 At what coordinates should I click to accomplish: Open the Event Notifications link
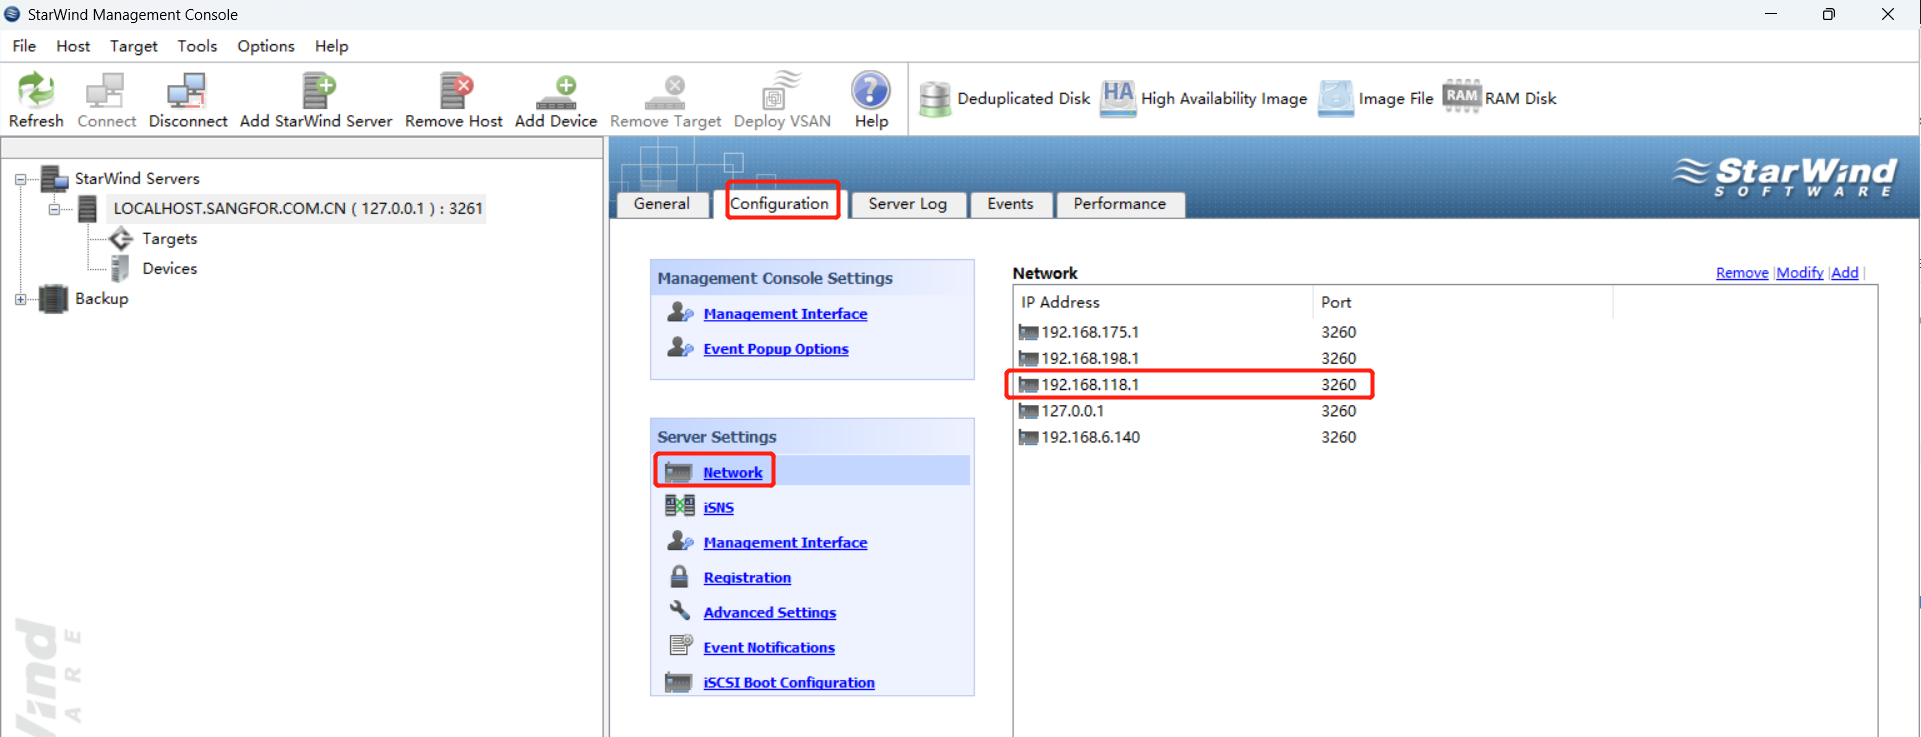tap(769, 648)
